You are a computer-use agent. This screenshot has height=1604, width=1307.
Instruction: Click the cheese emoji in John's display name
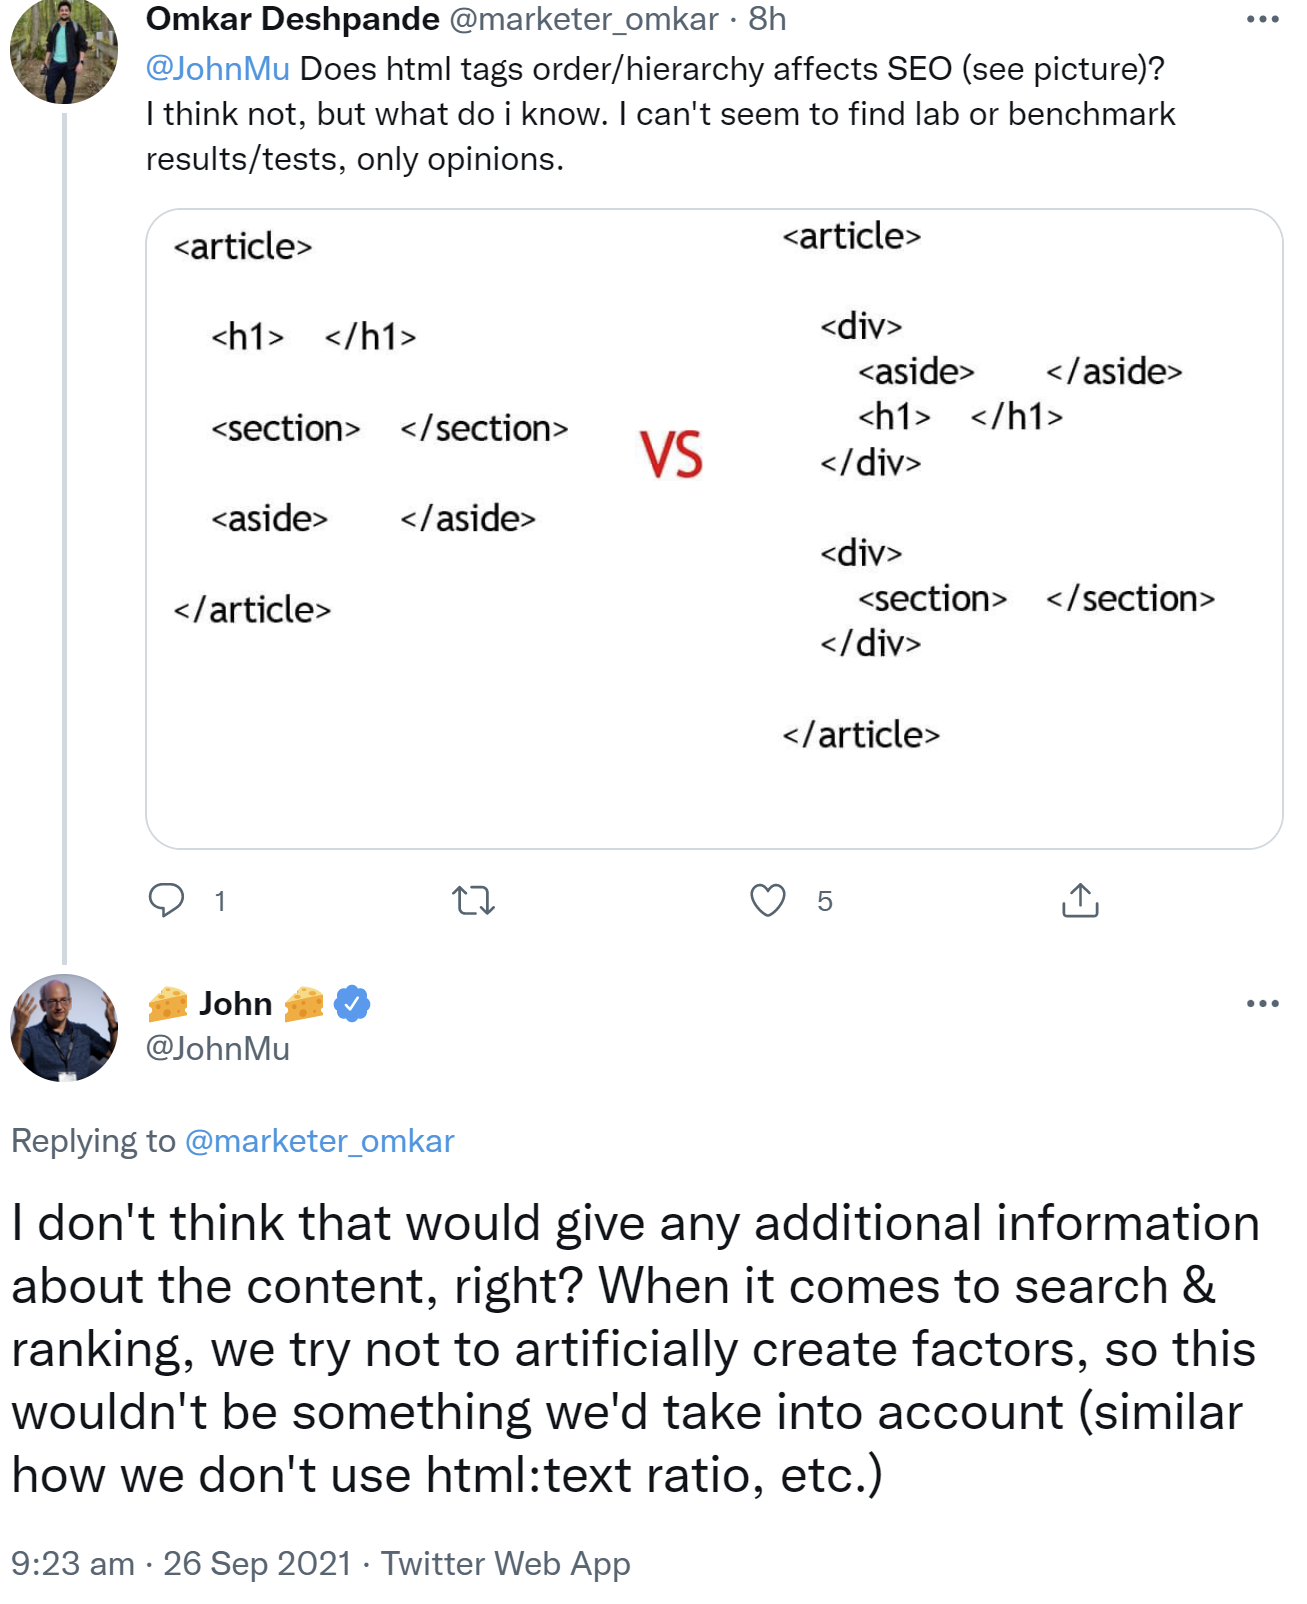coord(167,1003)
